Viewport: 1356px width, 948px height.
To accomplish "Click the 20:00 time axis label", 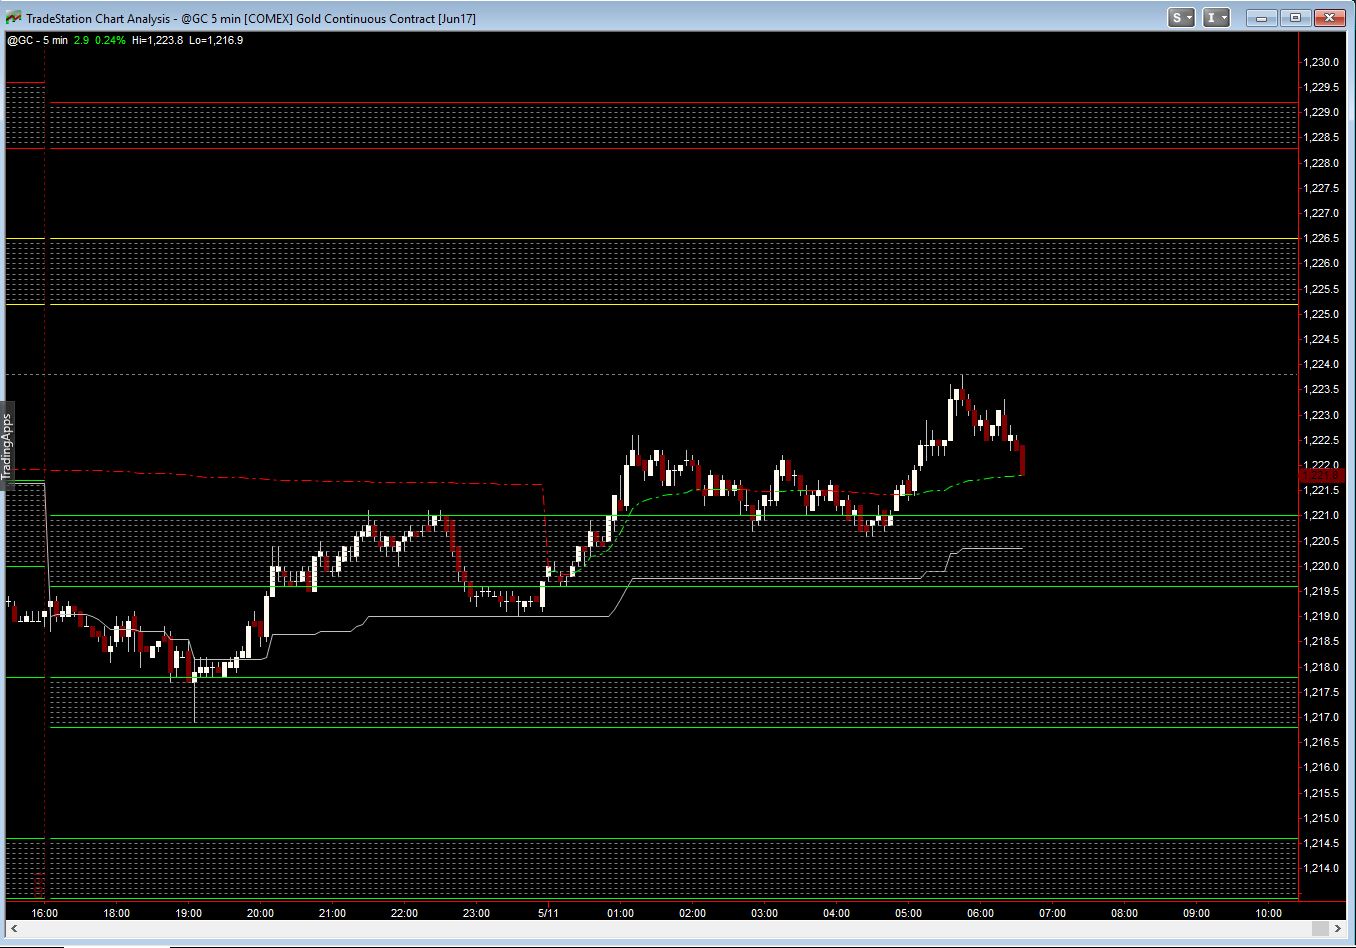I will click(x=261, y=913).
